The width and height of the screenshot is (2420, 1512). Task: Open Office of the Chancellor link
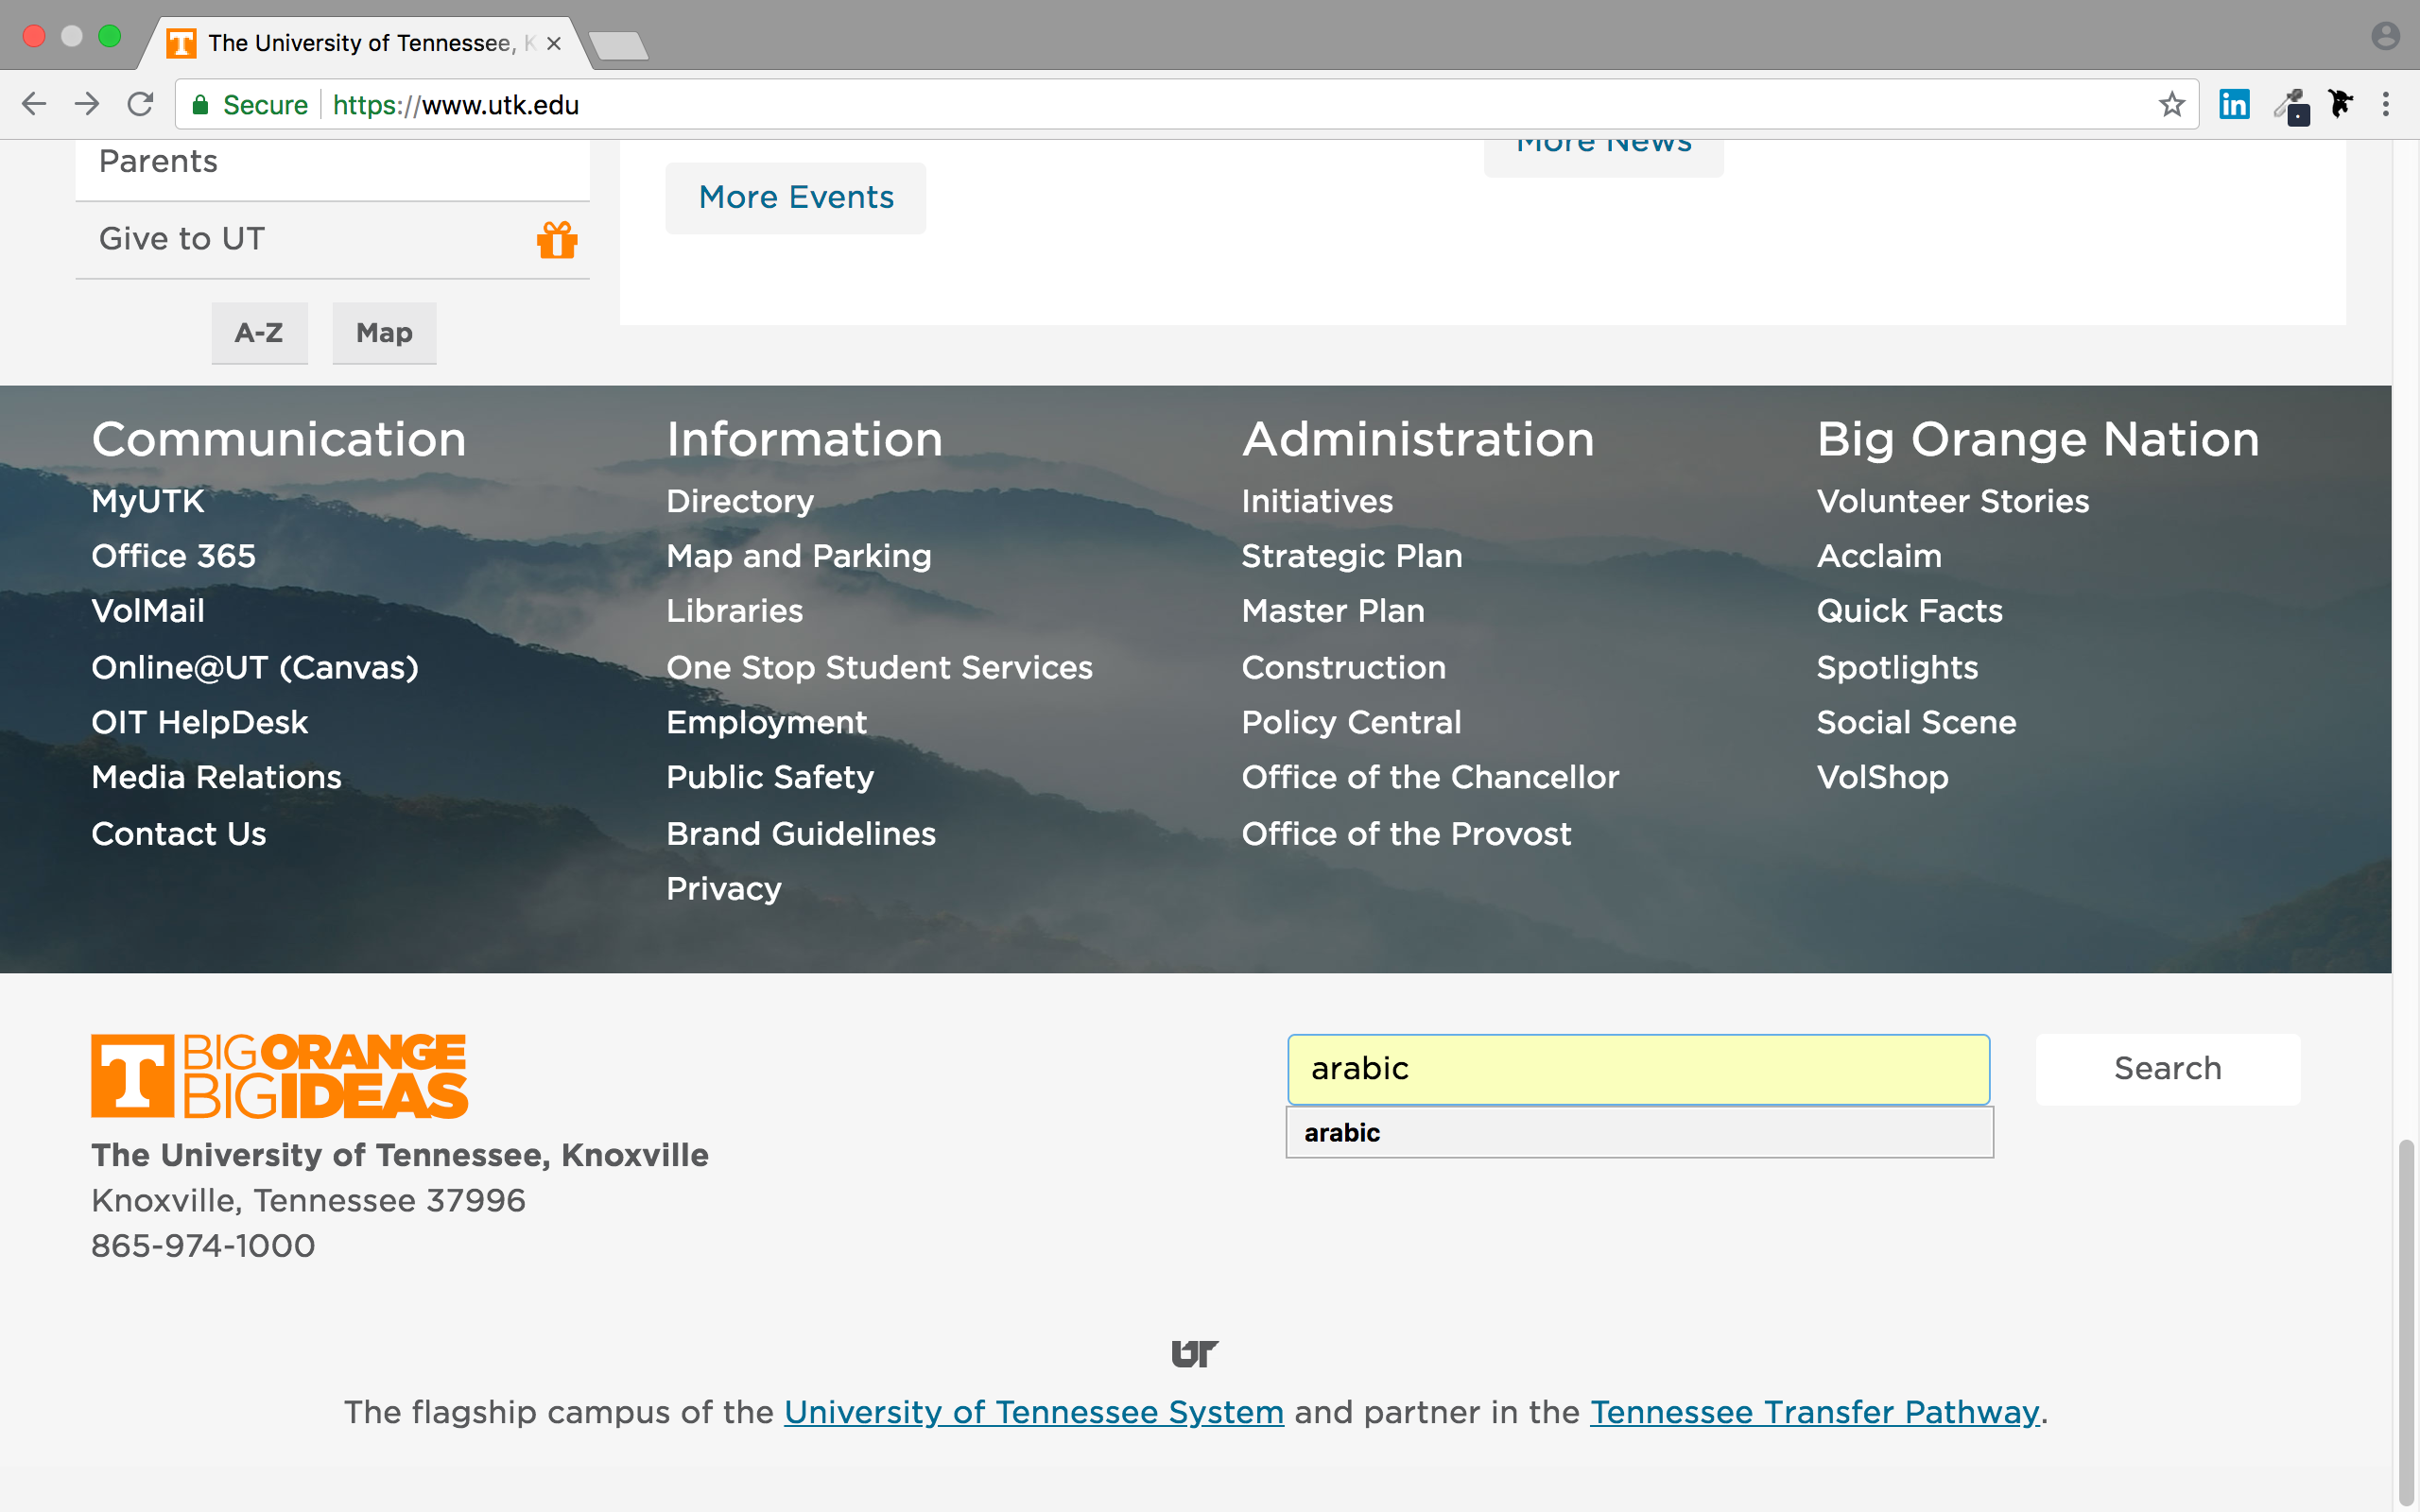click(x=1431, y=777)
